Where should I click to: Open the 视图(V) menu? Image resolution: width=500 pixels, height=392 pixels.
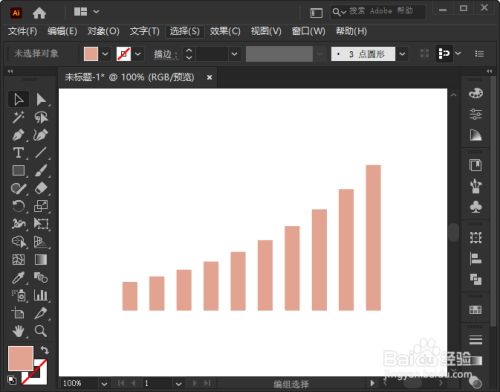coord(266,31)
